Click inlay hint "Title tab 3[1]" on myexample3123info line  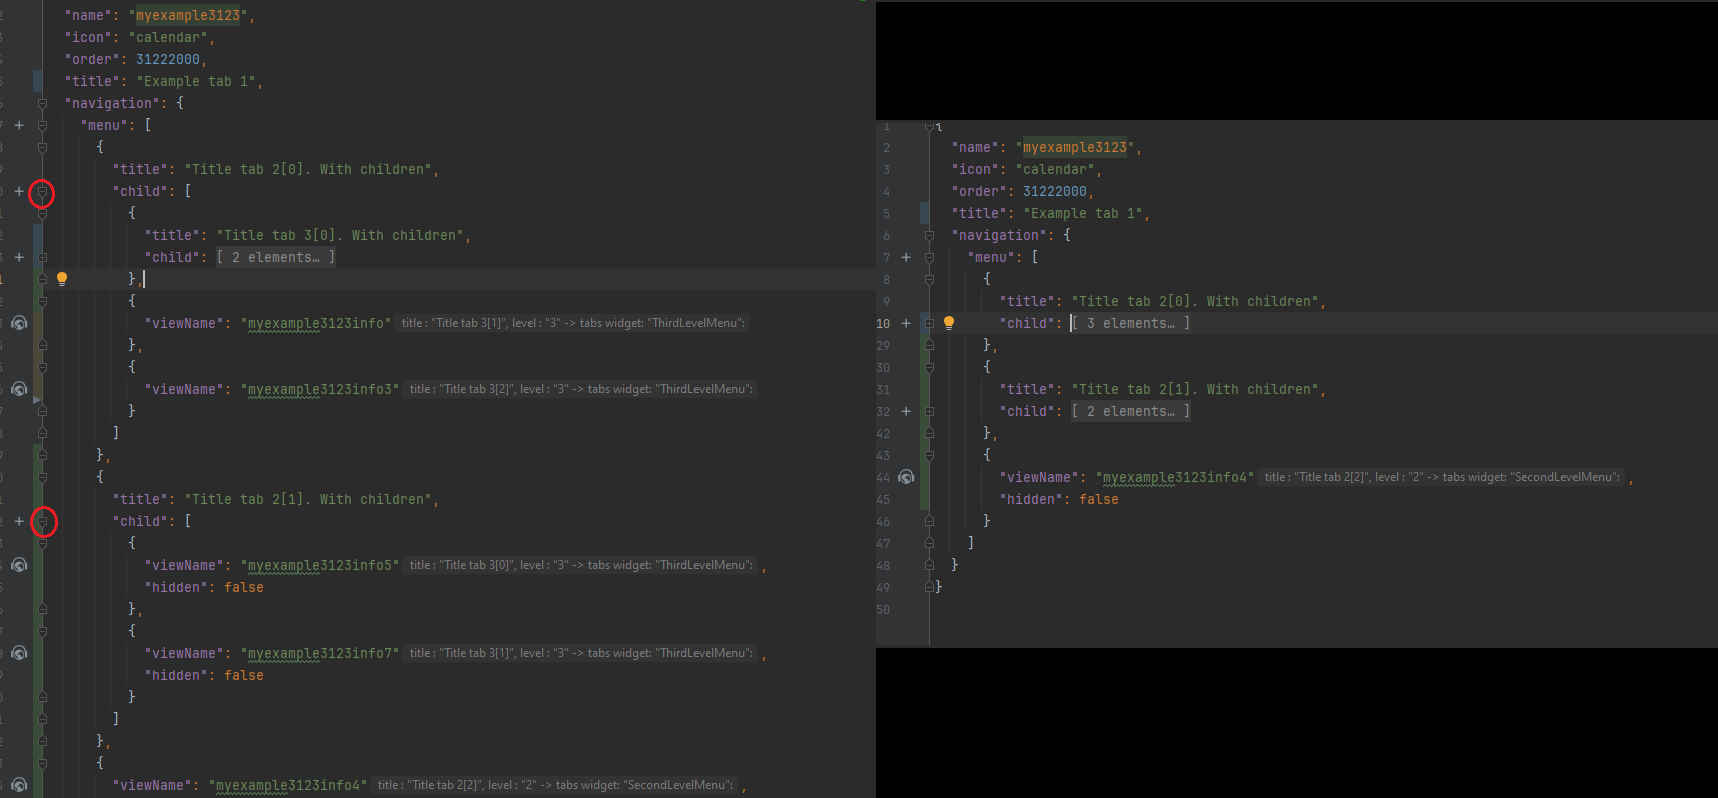[x=573, y=323]
